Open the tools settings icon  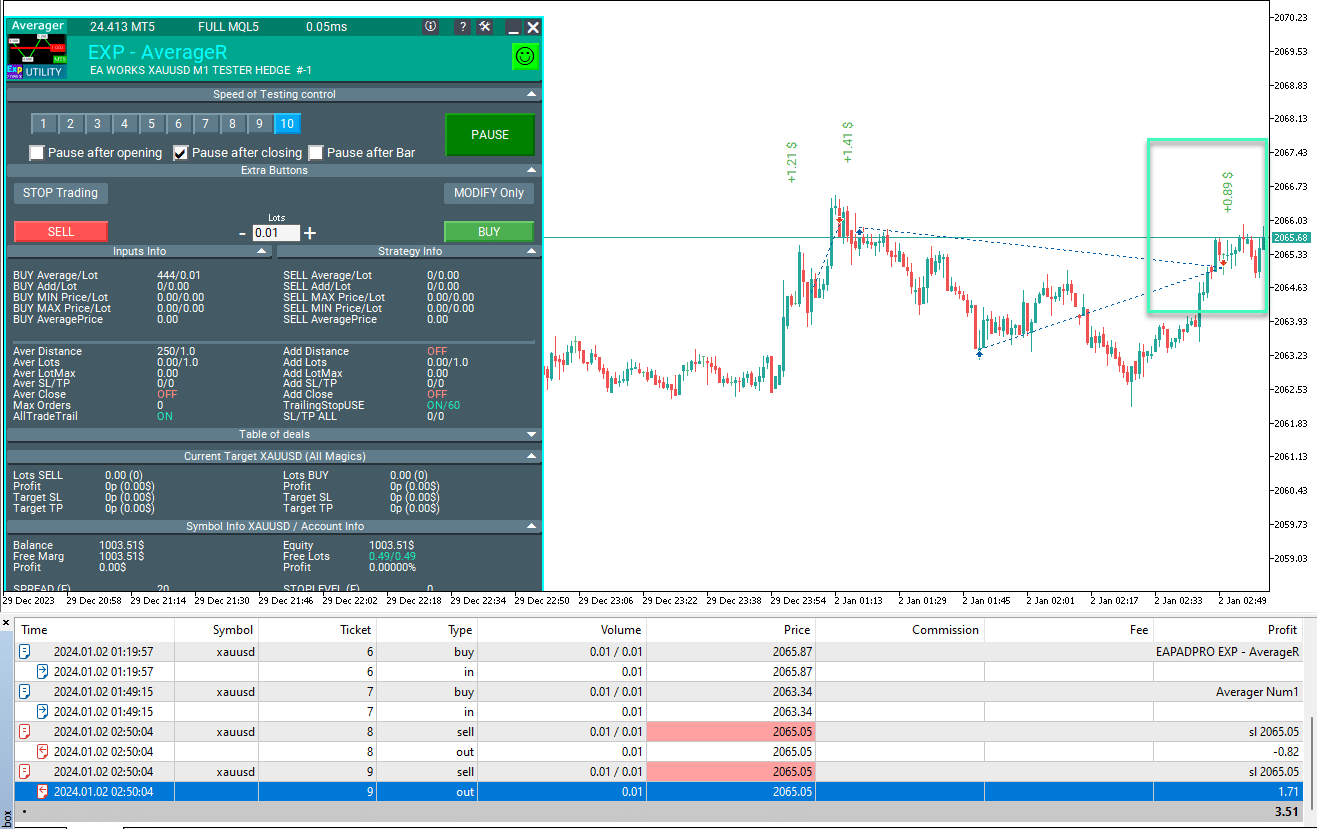[x=485, y=27]
